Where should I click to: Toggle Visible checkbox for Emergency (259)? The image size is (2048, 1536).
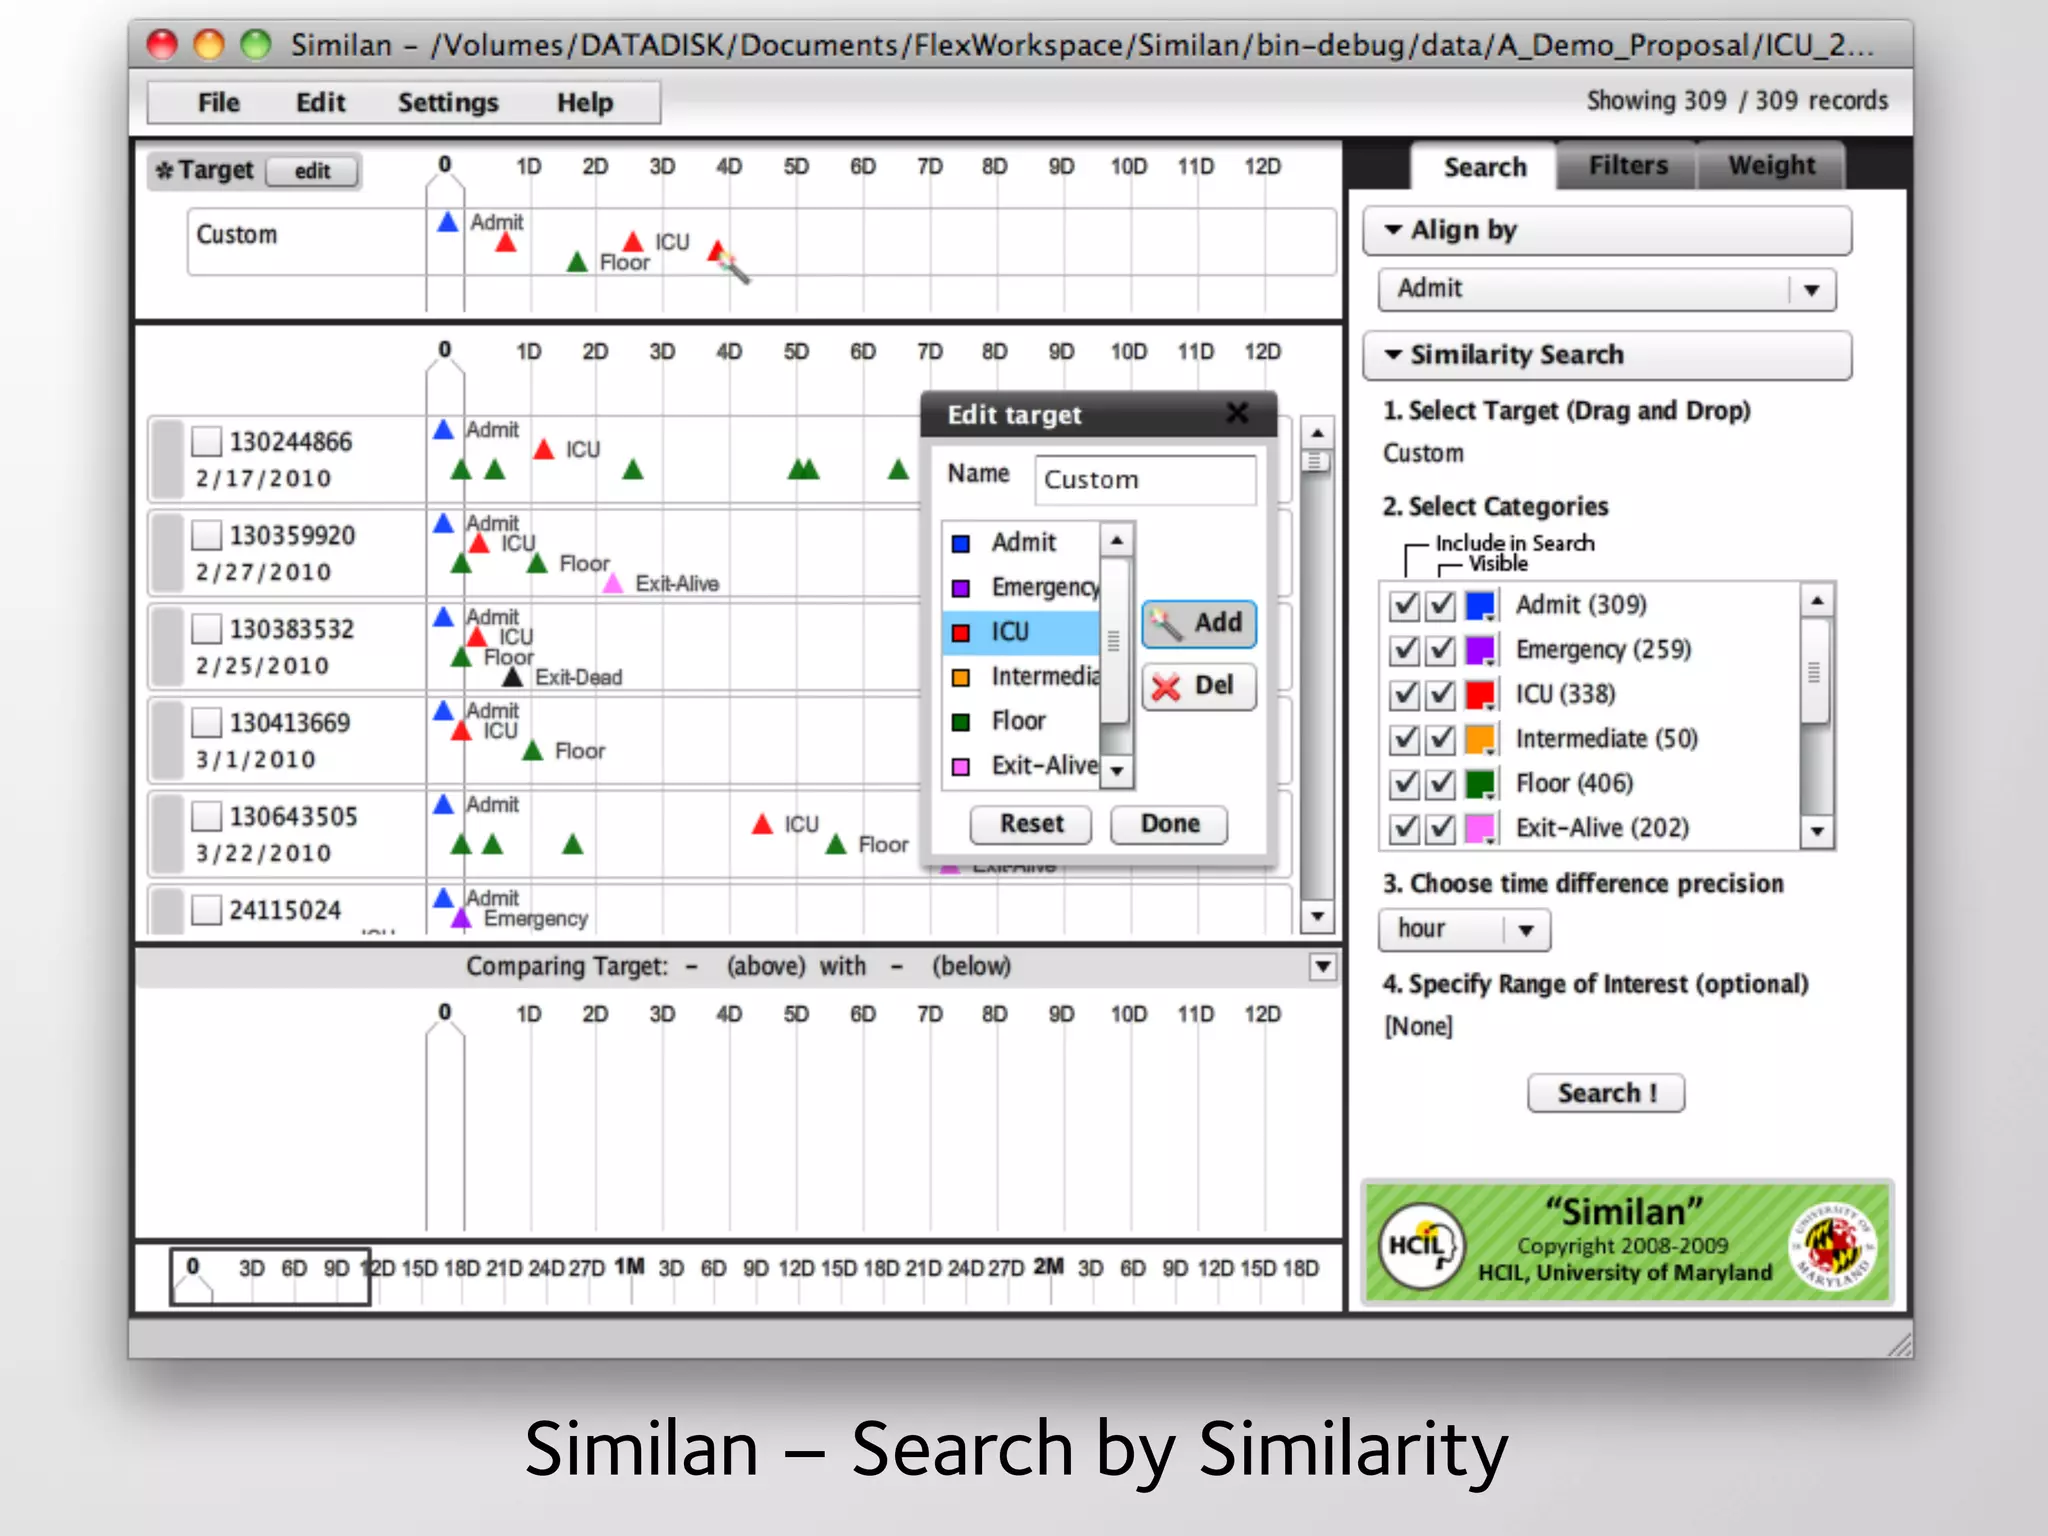pyautogui.click(x=1440, y=650)
